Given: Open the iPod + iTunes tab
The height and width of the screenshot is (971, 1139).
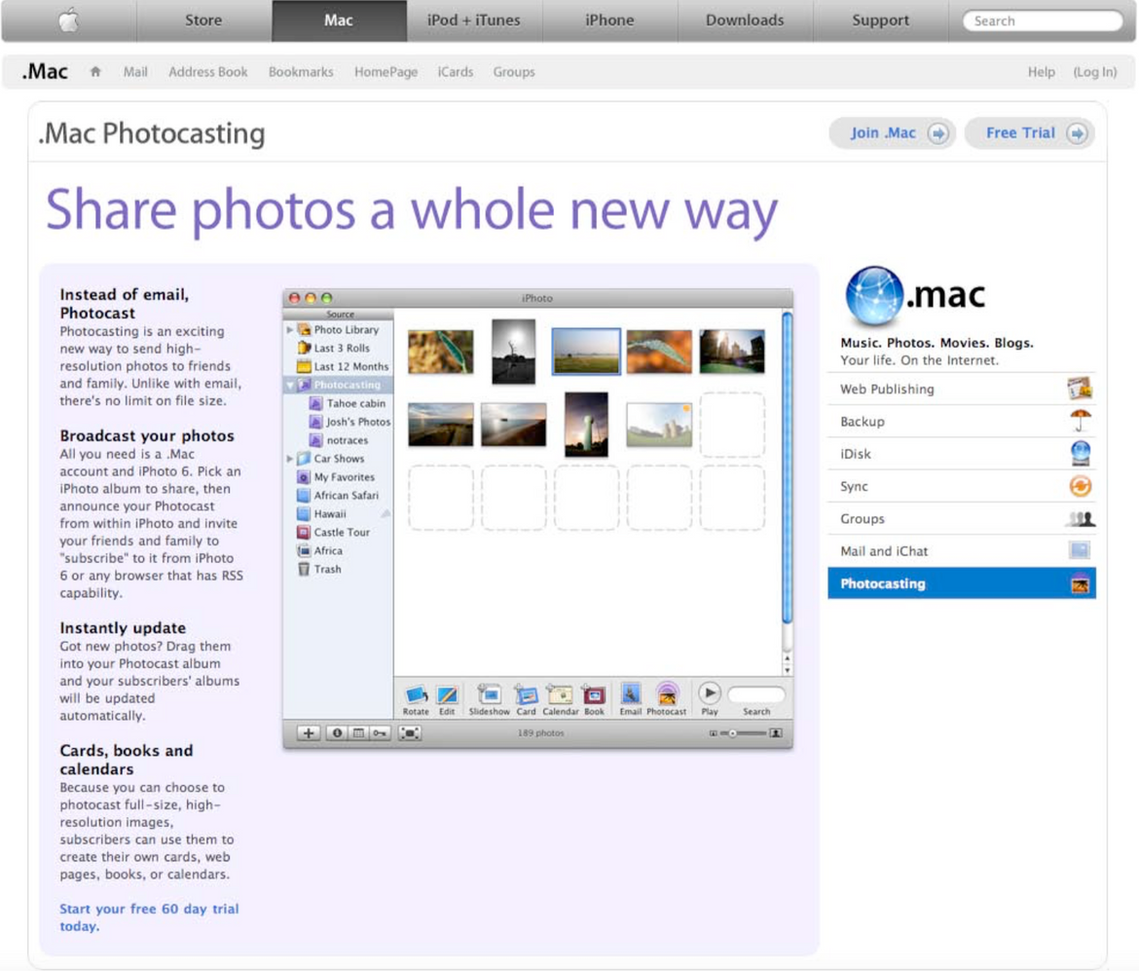Looking at the screenshot, I should pyautogui.click(x=474, y=20).
